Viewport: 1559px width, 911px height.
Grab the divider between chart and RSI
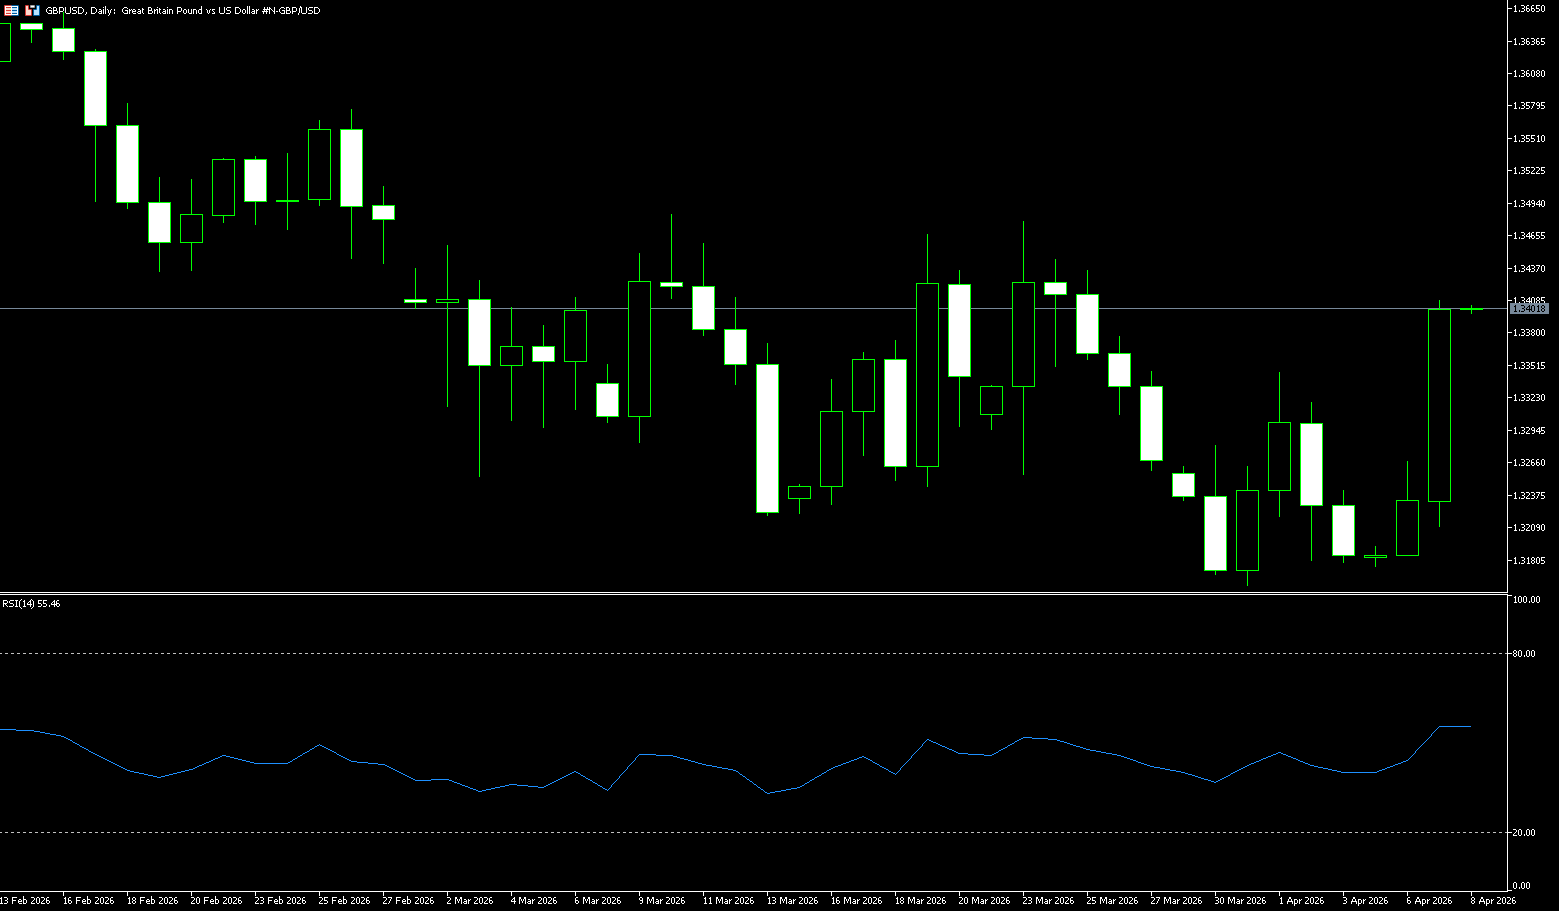[x=750, y=594]
